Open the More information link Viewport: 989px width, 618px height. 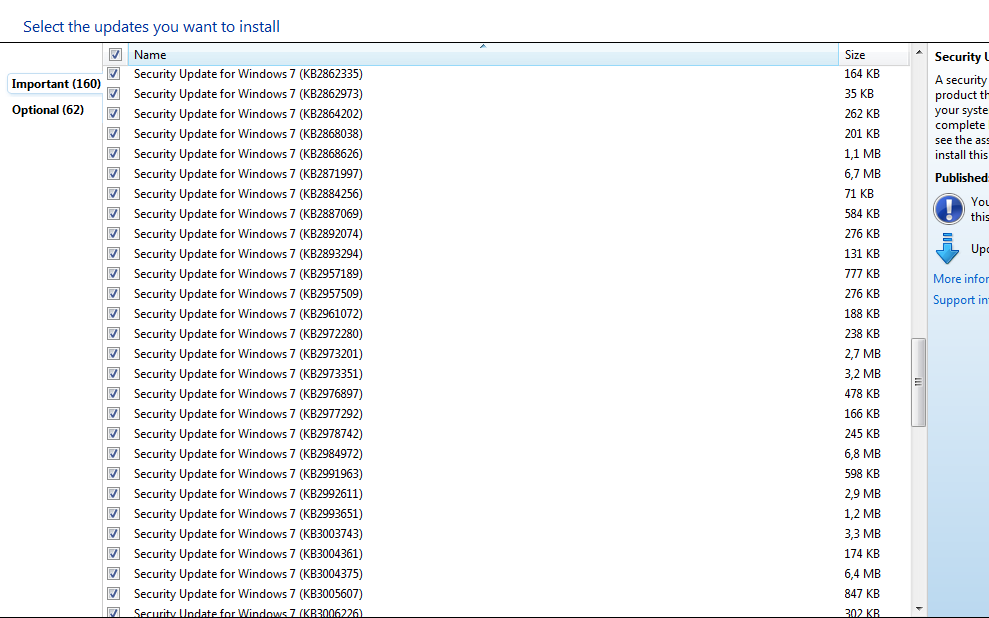[961, 279]
